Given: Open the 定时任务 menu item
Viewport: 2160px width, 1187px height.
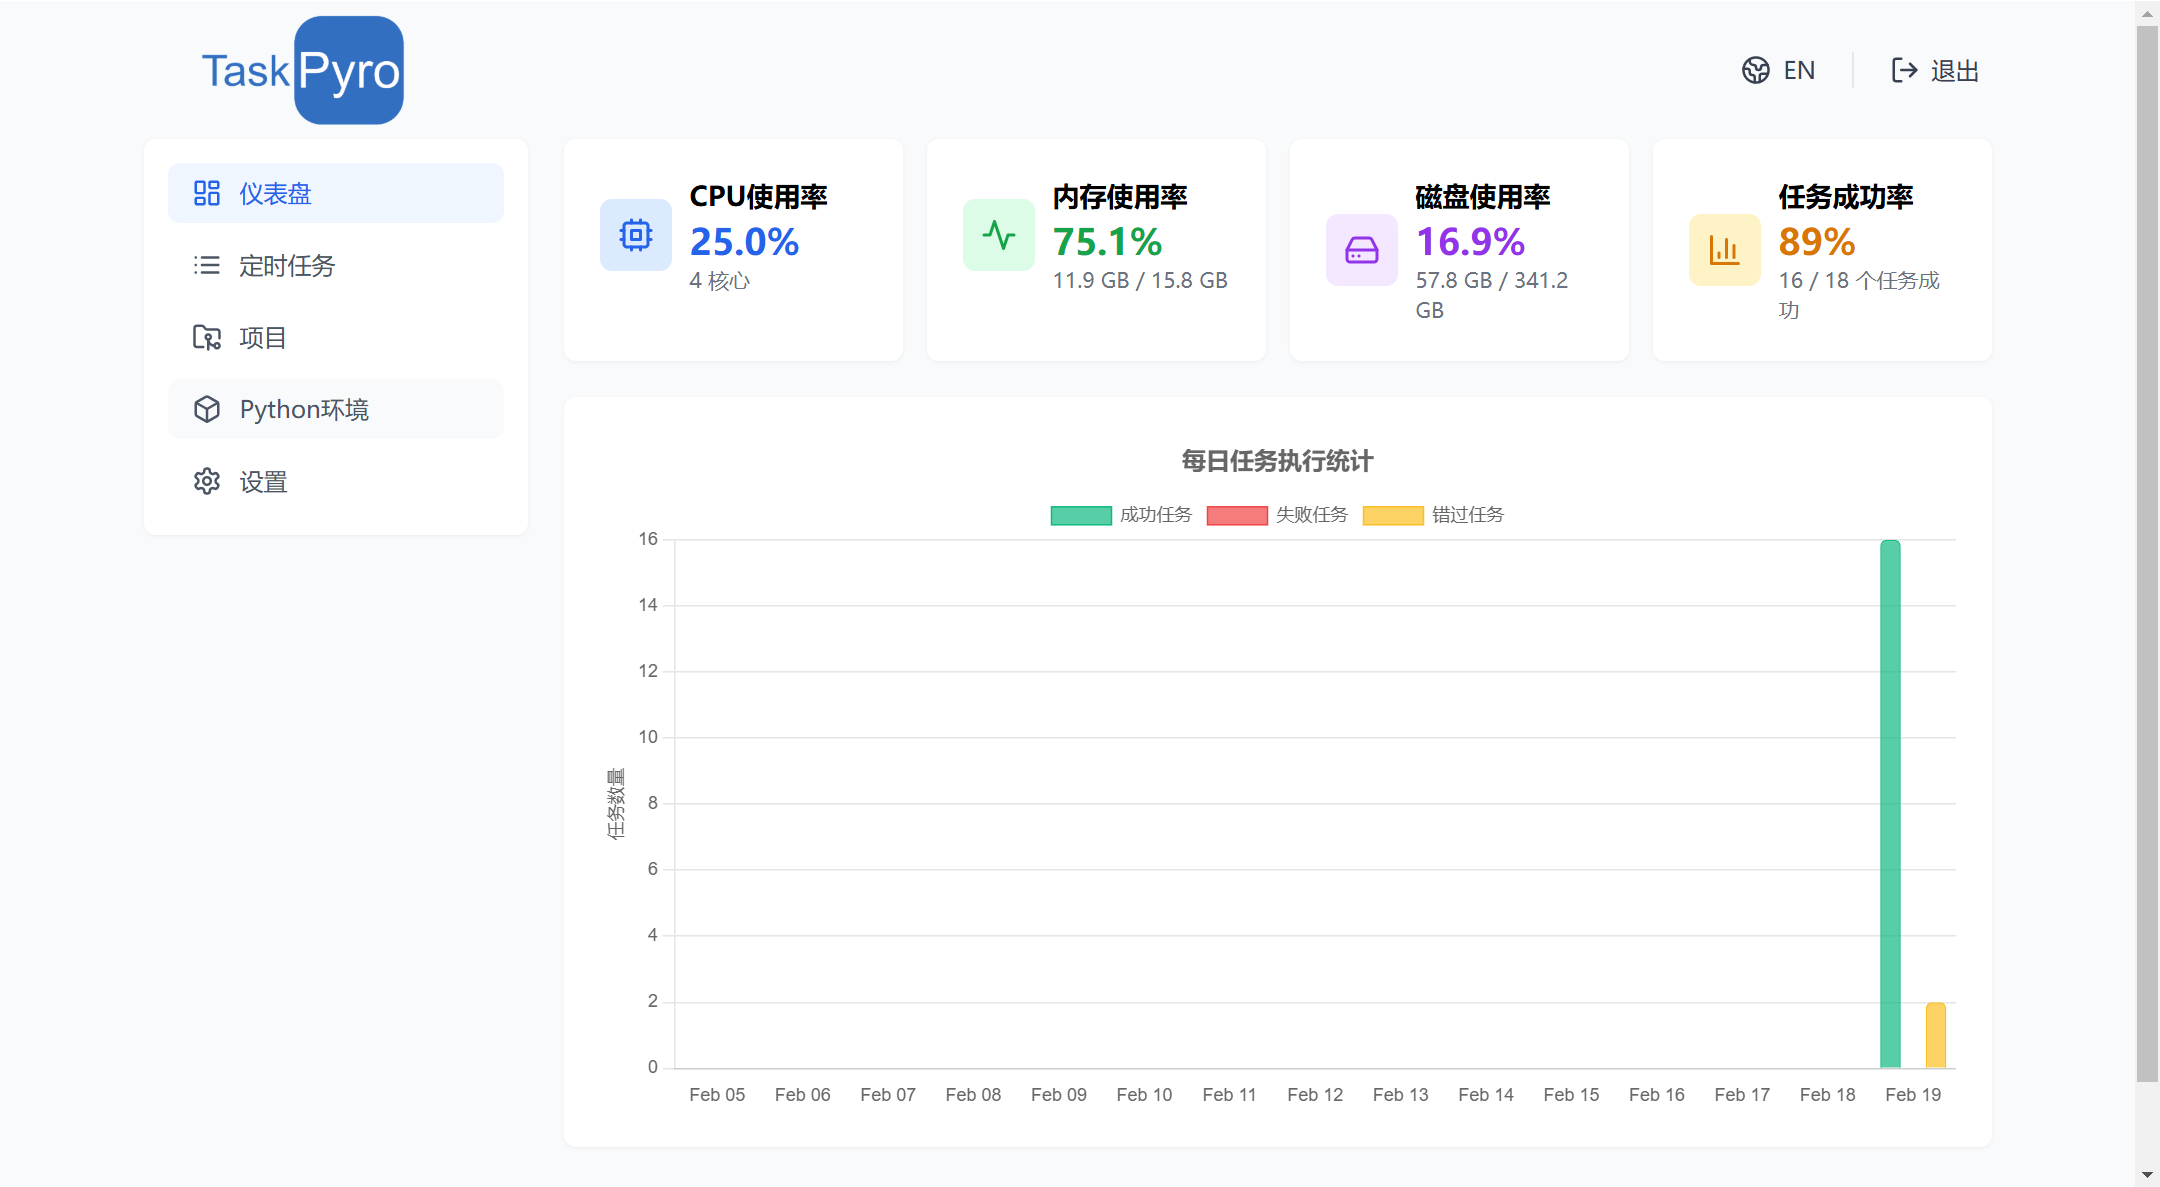Looking at the screenshot, I should (287, 266).
